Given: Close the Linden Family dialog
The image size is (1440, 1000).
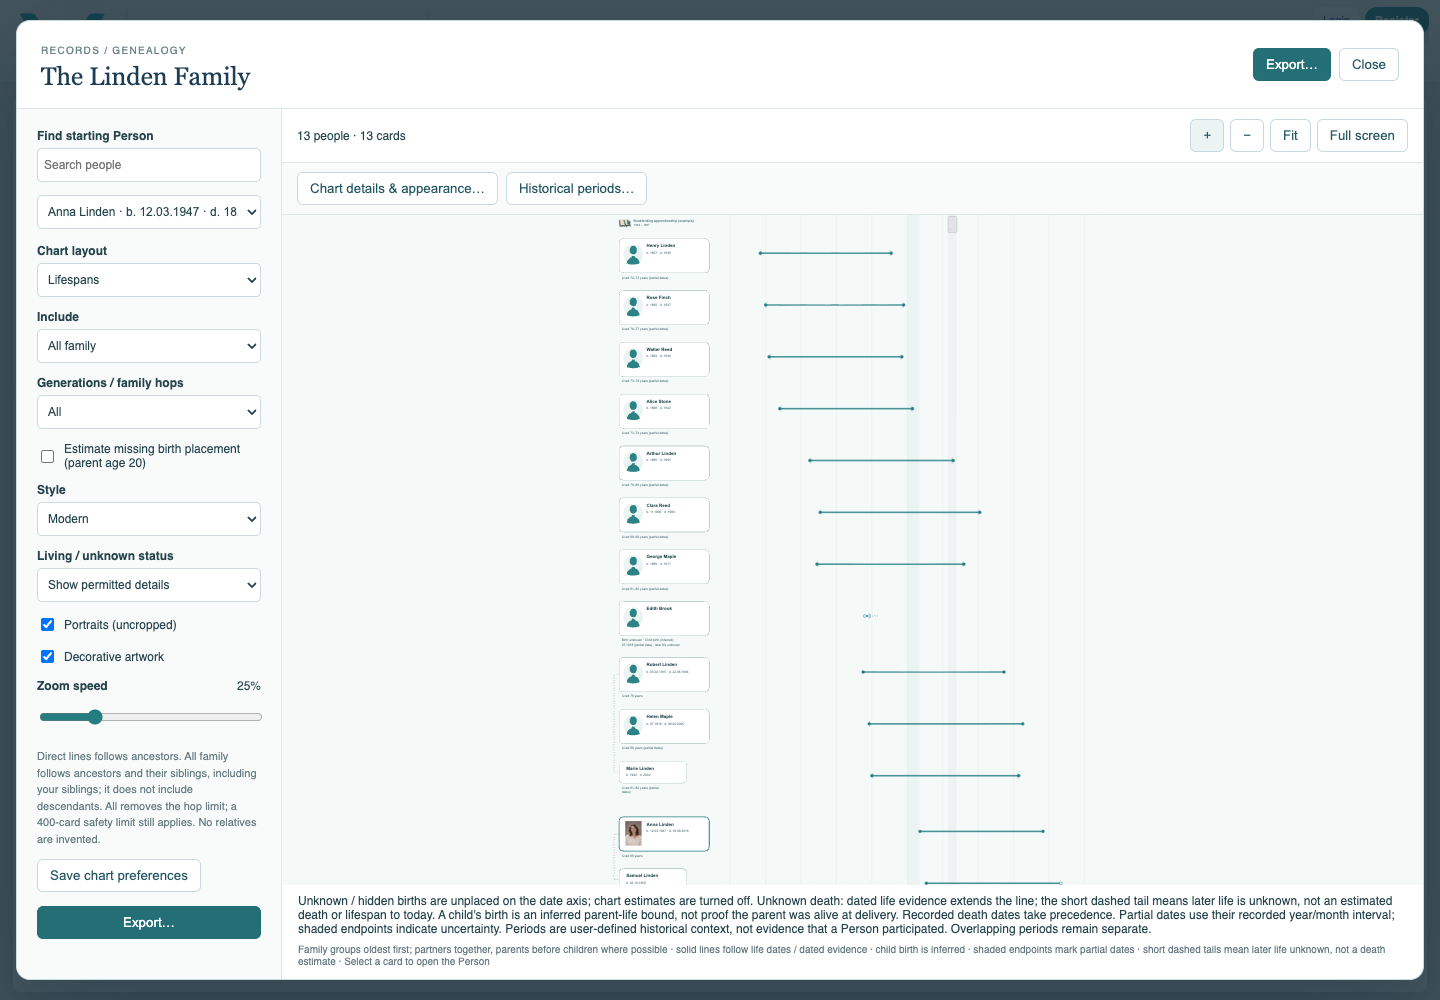Looking at the screenshot, I should [x=1369, y=64].
